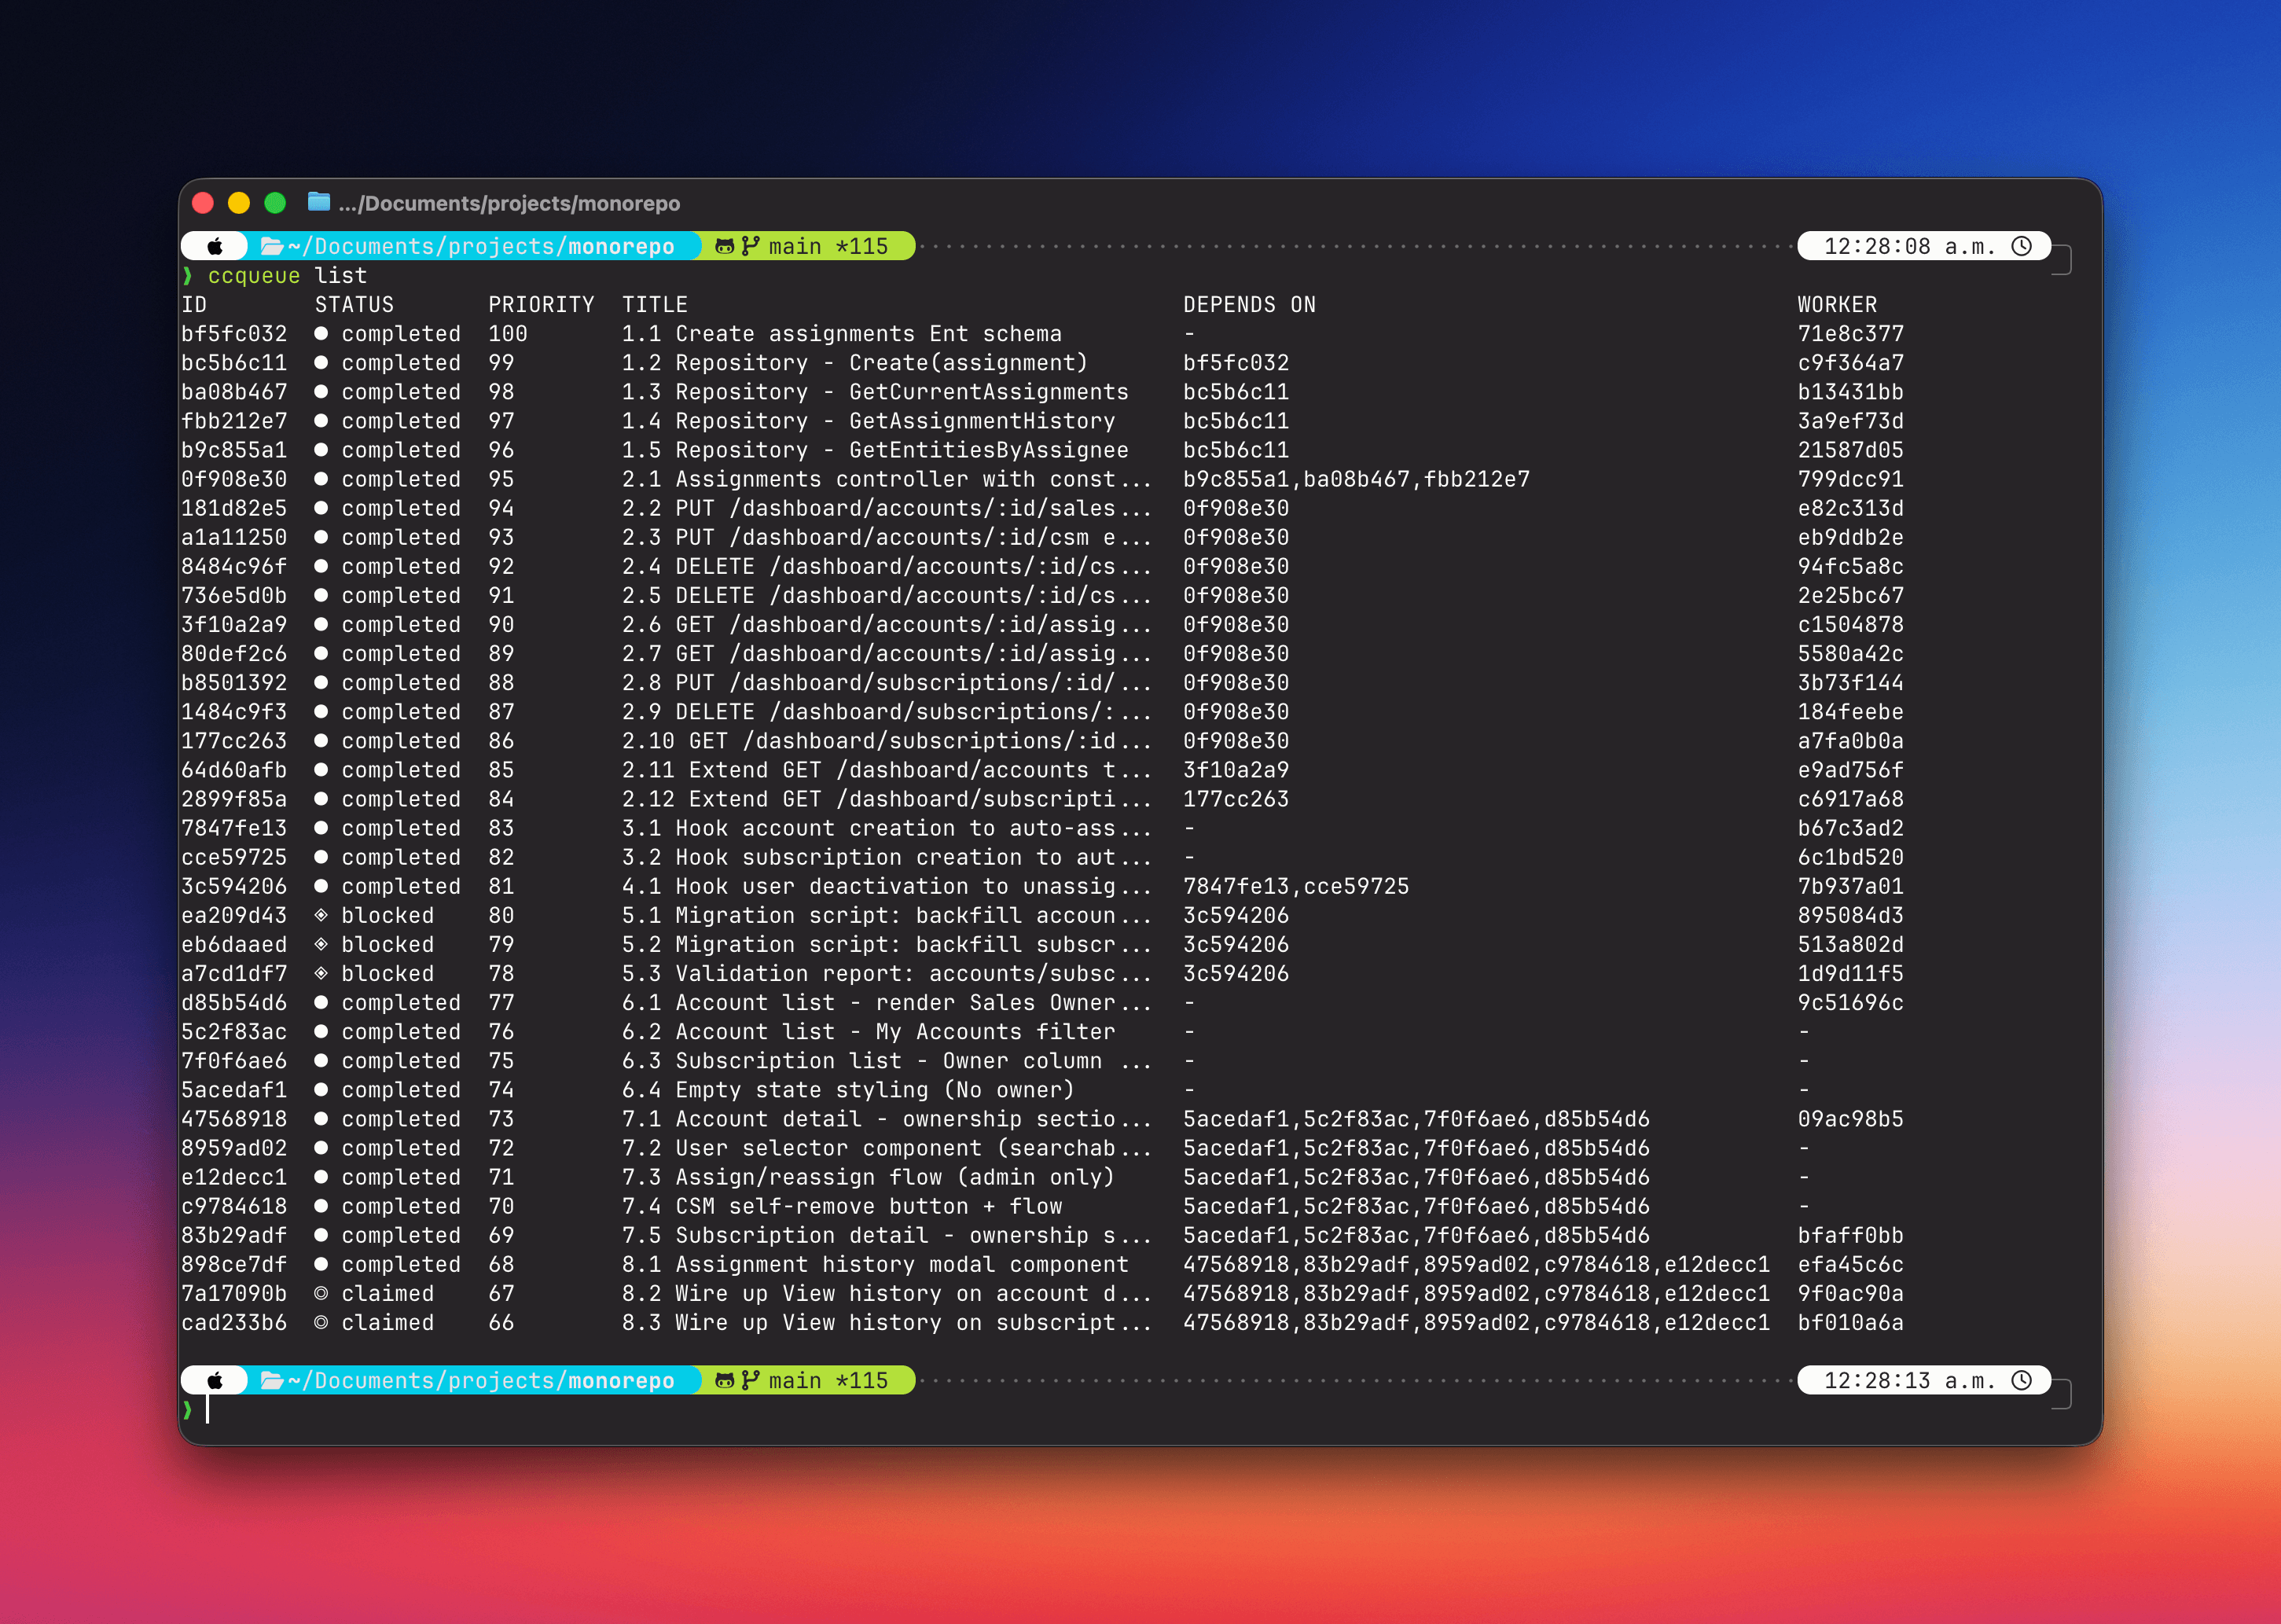Screen dimensions: 2281x1624
Task: Click the claimed status icon for task cad233b6
Action: point(321,1322)
